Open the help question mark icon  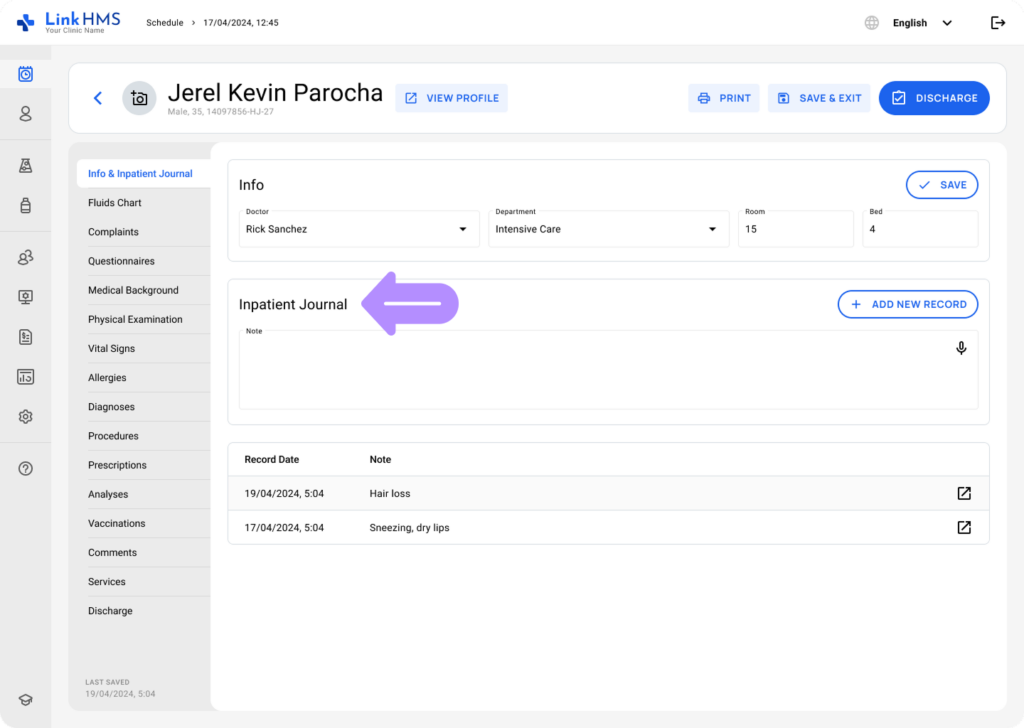tap(26, 469)
